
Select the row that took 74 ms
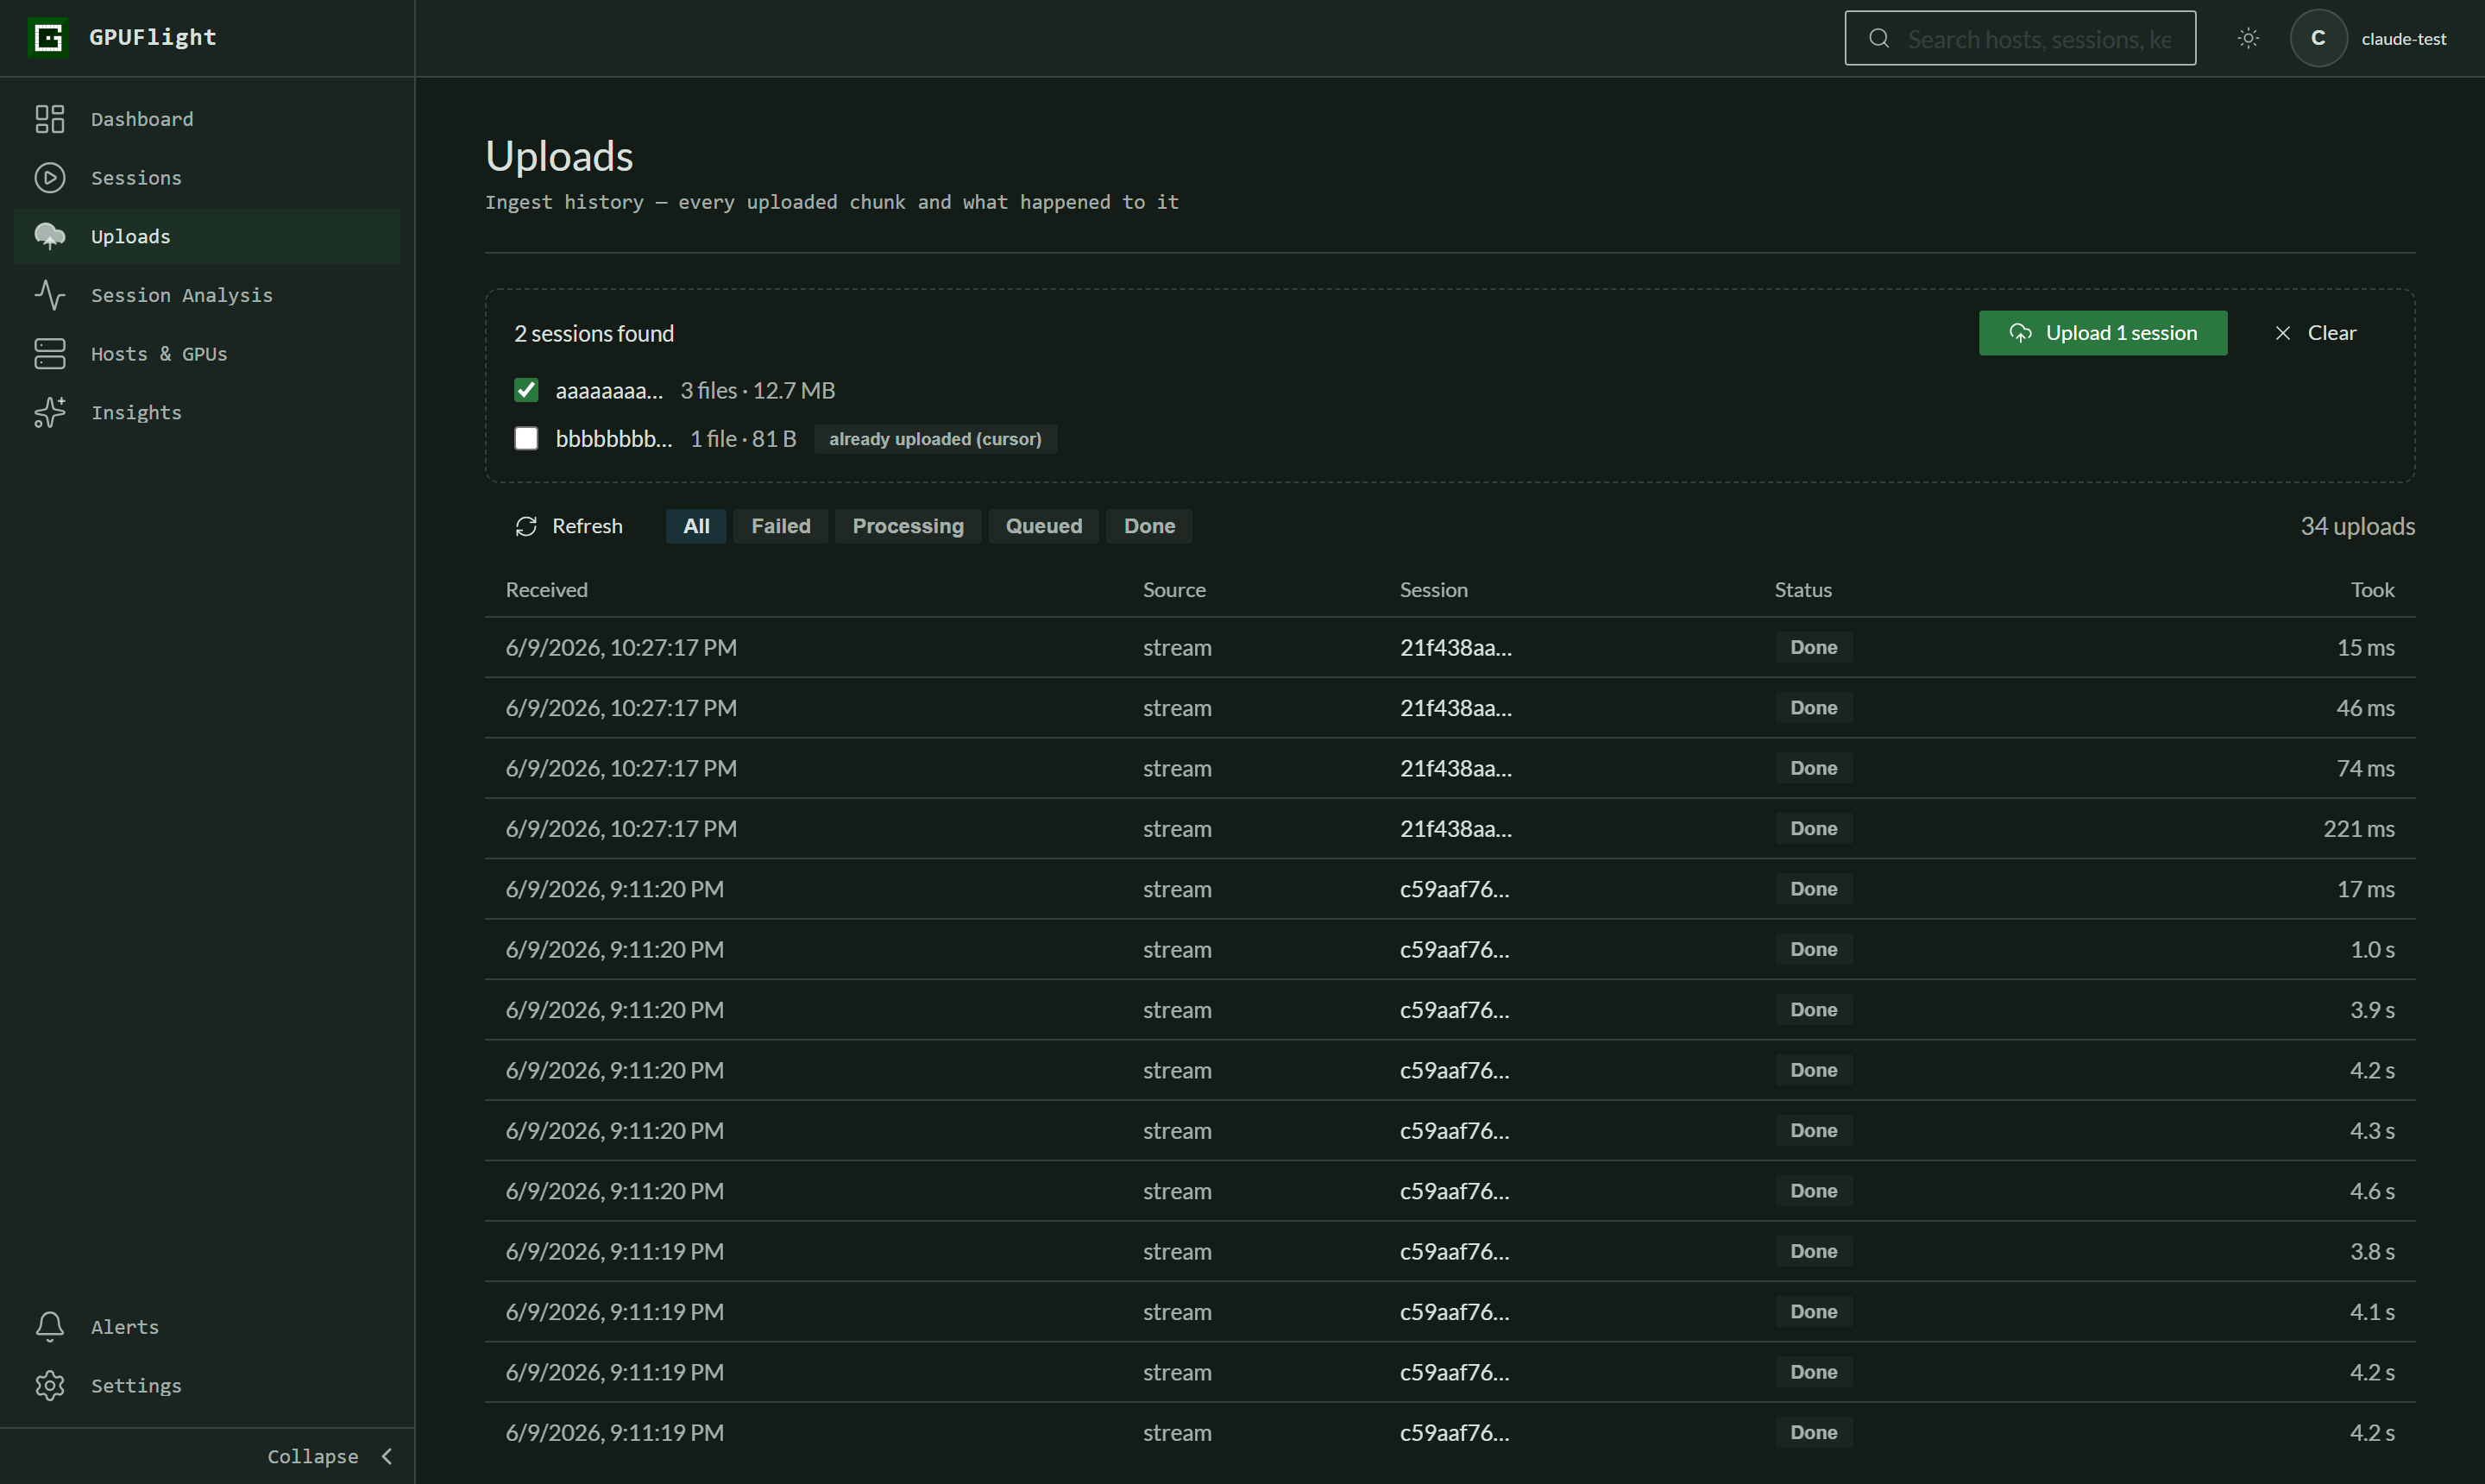[1450, 768]
